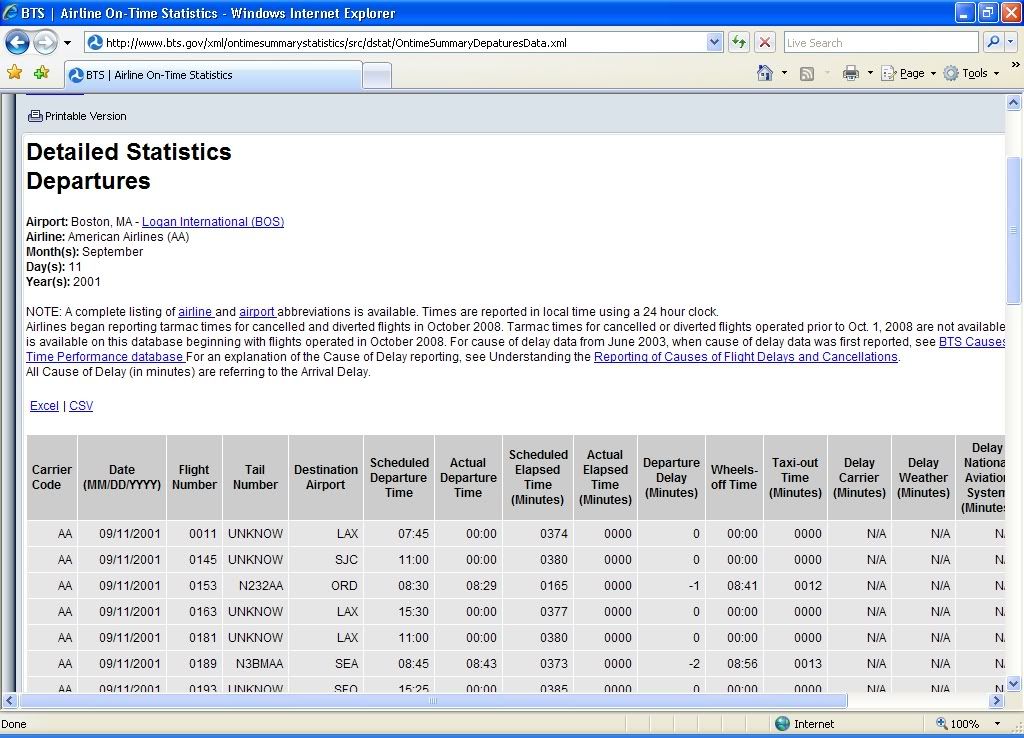The height and width of the screenshot is (738, 1024).
Task: Download the data via the CSV link
Action: 81,406
